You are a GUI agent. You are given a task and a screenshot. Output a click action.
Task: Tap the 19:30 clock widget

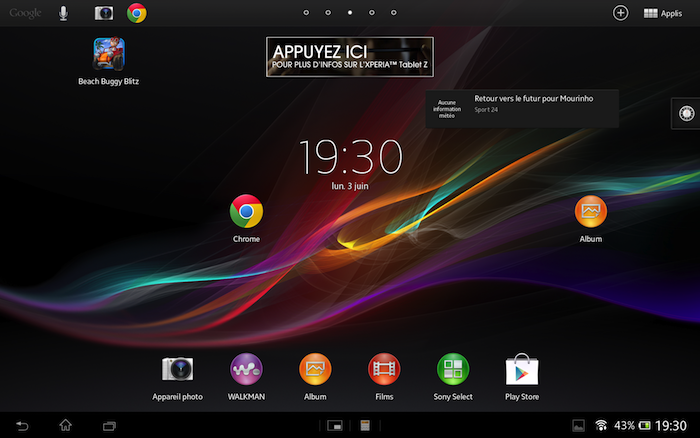coord(351,158)
